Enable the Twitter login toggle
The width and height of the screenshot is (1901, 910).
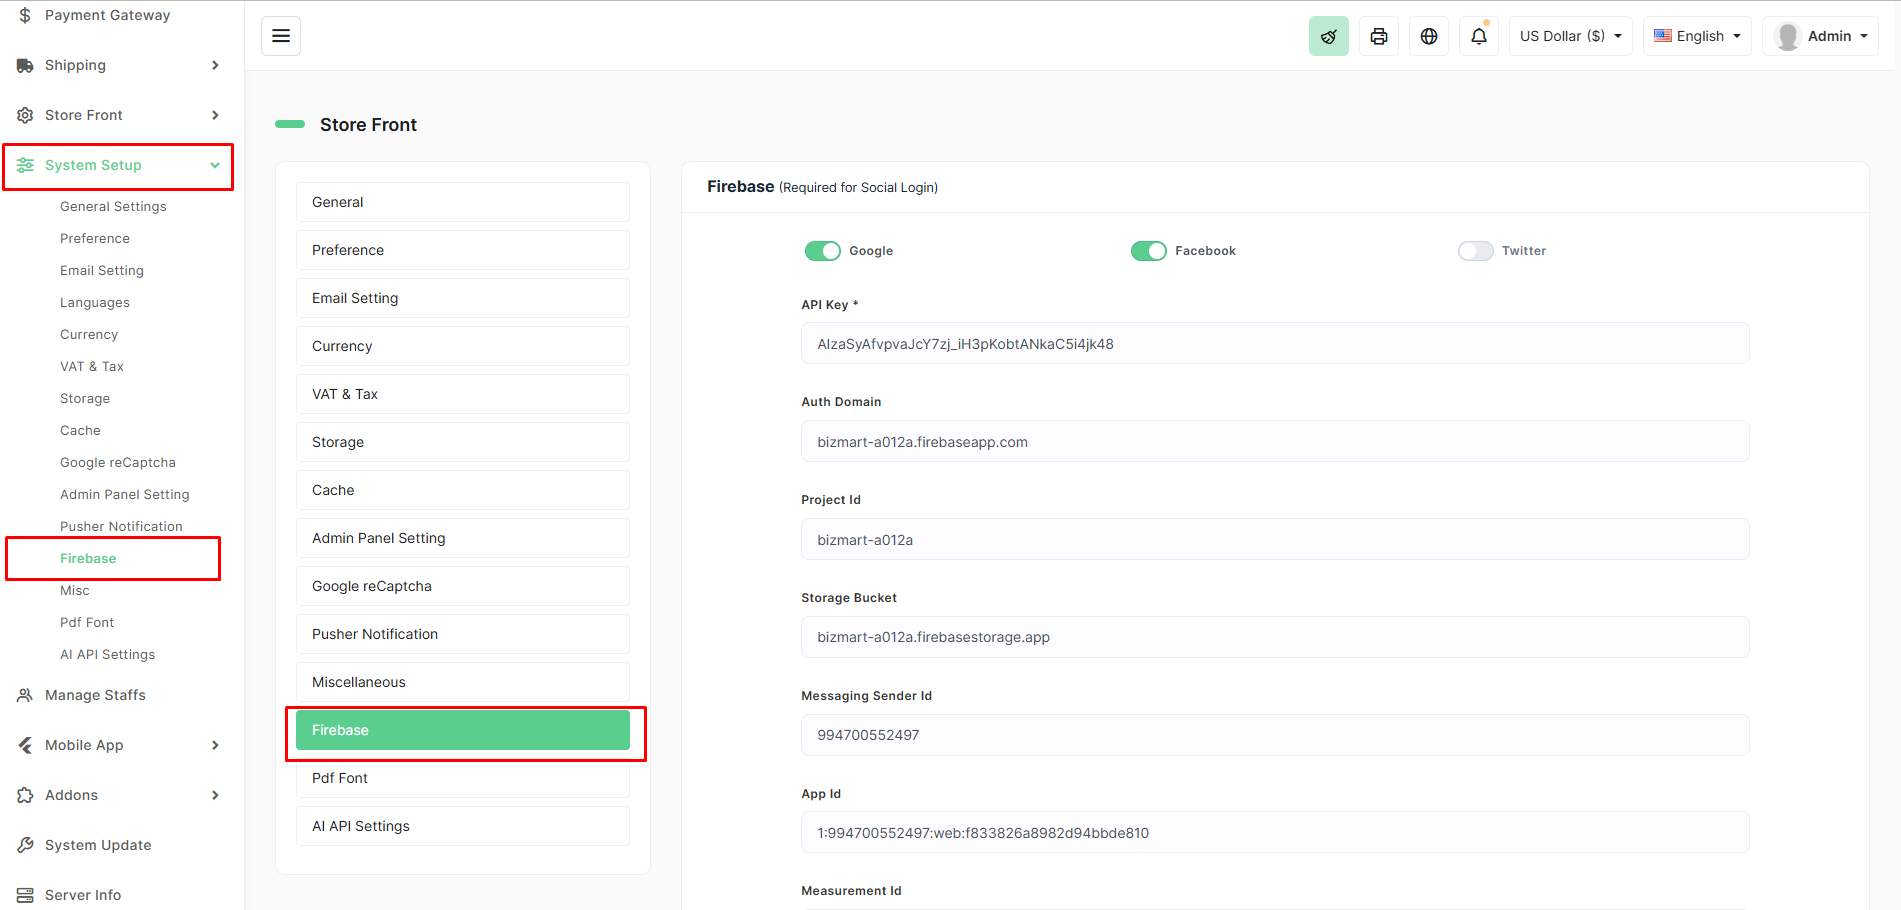pos(1475,251)
